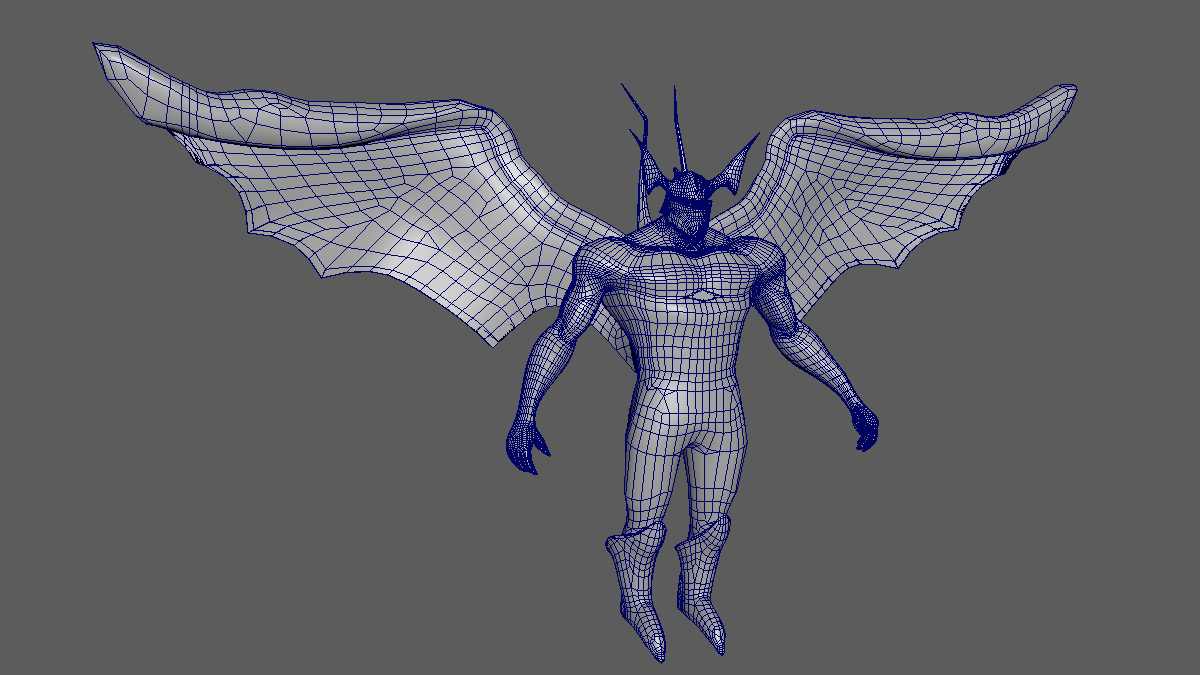Select the clawed hand on the left side
The image size is (1200, 675).
tap(526, 445)
